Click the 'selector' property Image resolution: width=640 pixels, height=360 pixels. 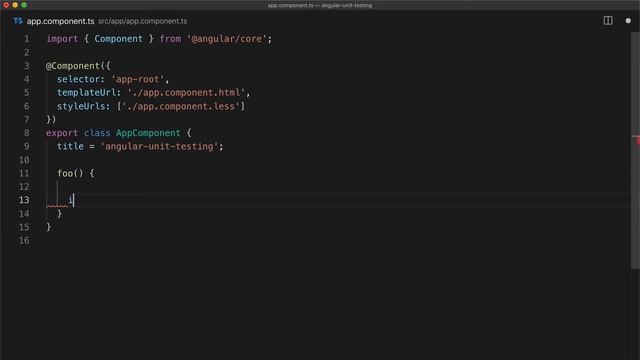tap(78, 79)
